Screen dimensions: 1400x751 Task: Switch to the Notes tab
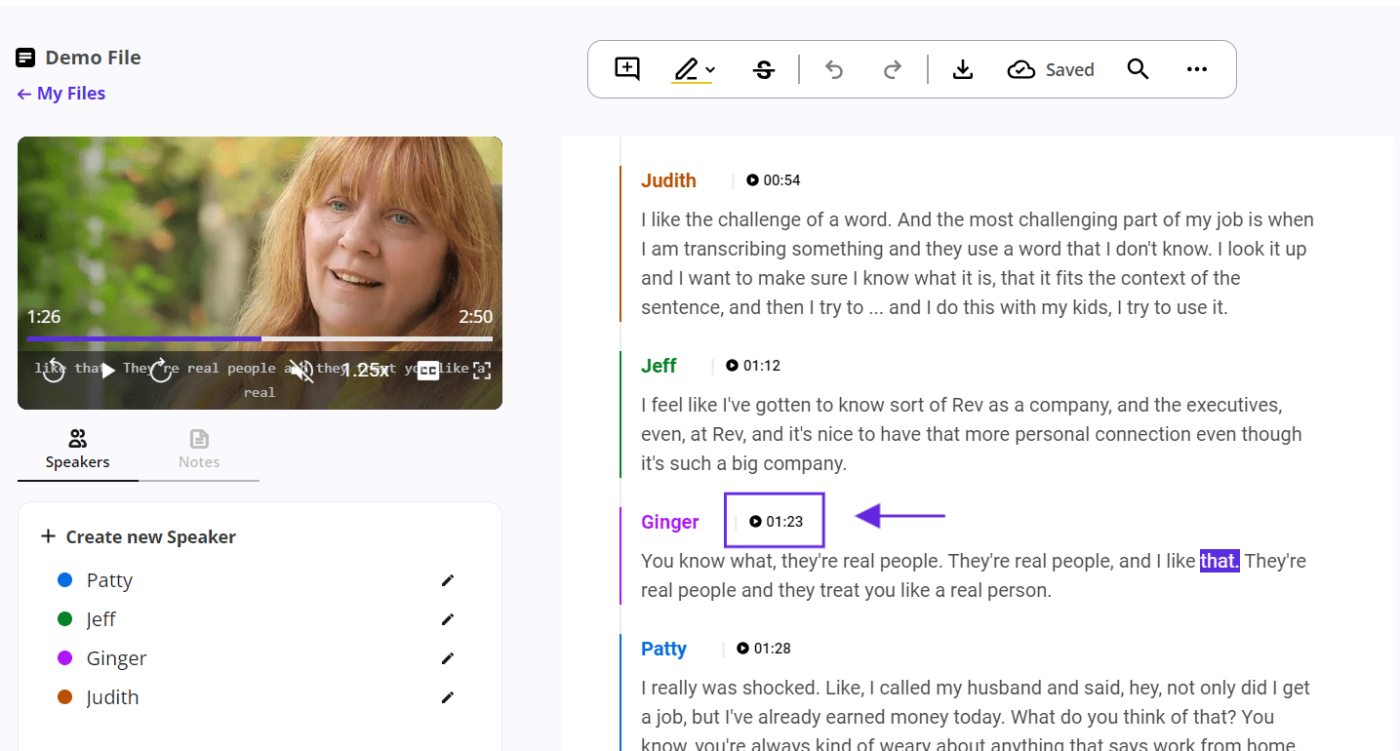(199, 449)
